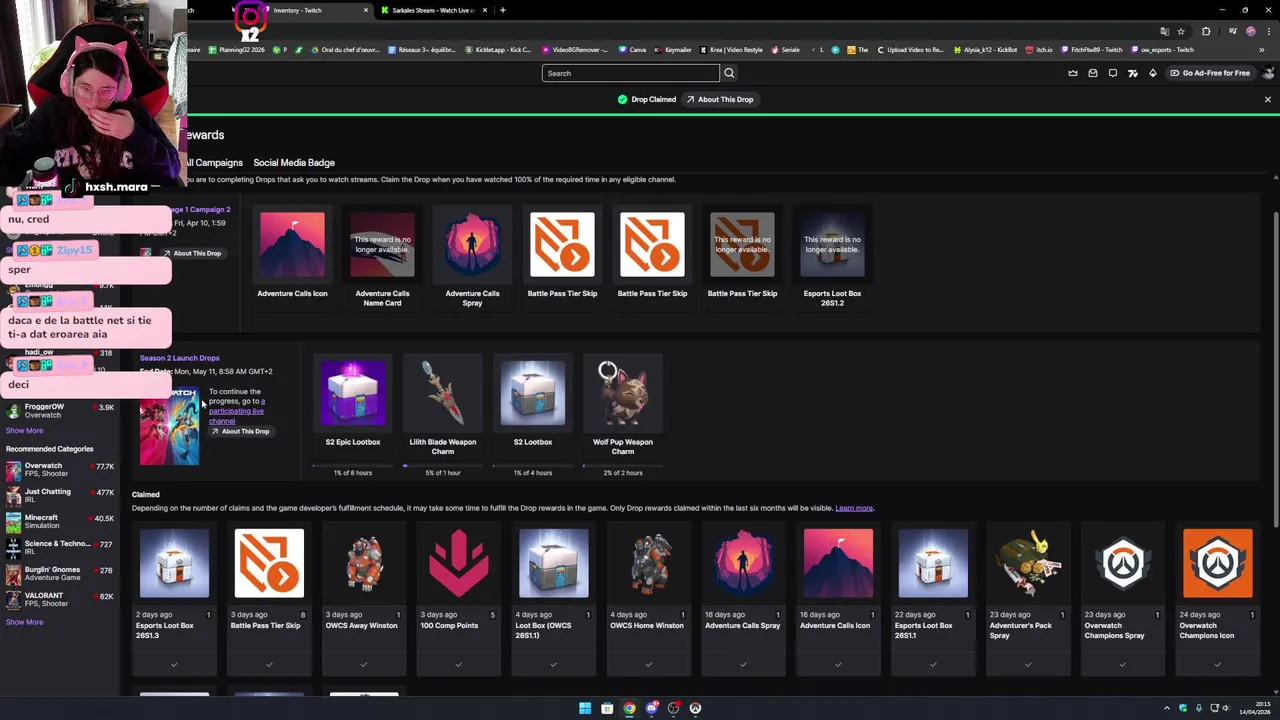The image size is (1280, 720).
Task: Open FroggerOW channel in sidebar
Action: (x=60, y=410)
